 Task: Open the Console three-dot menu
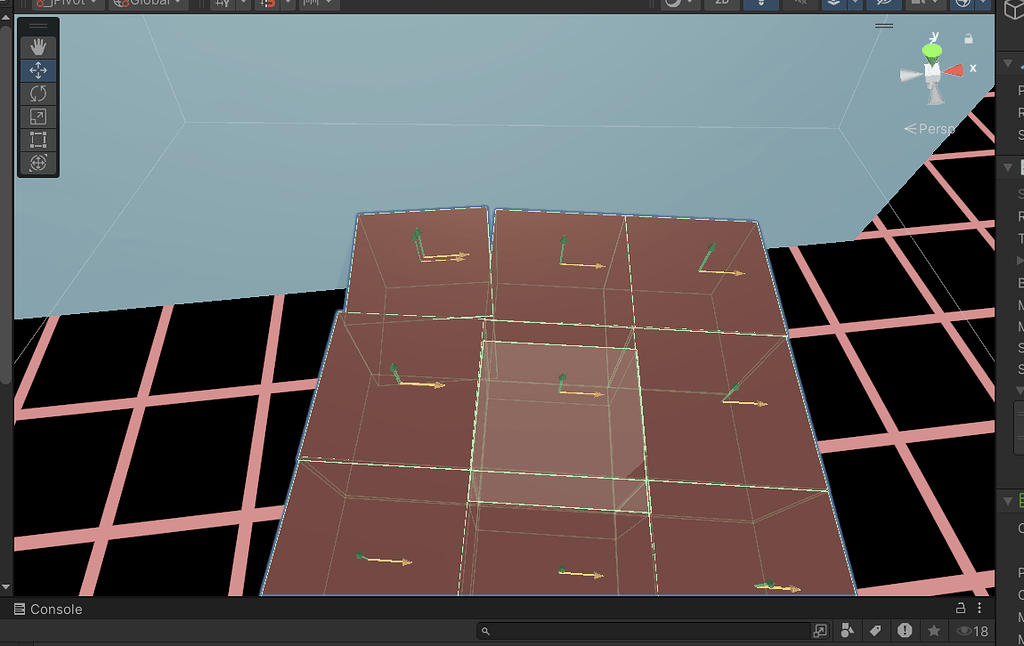coord(979,608)
